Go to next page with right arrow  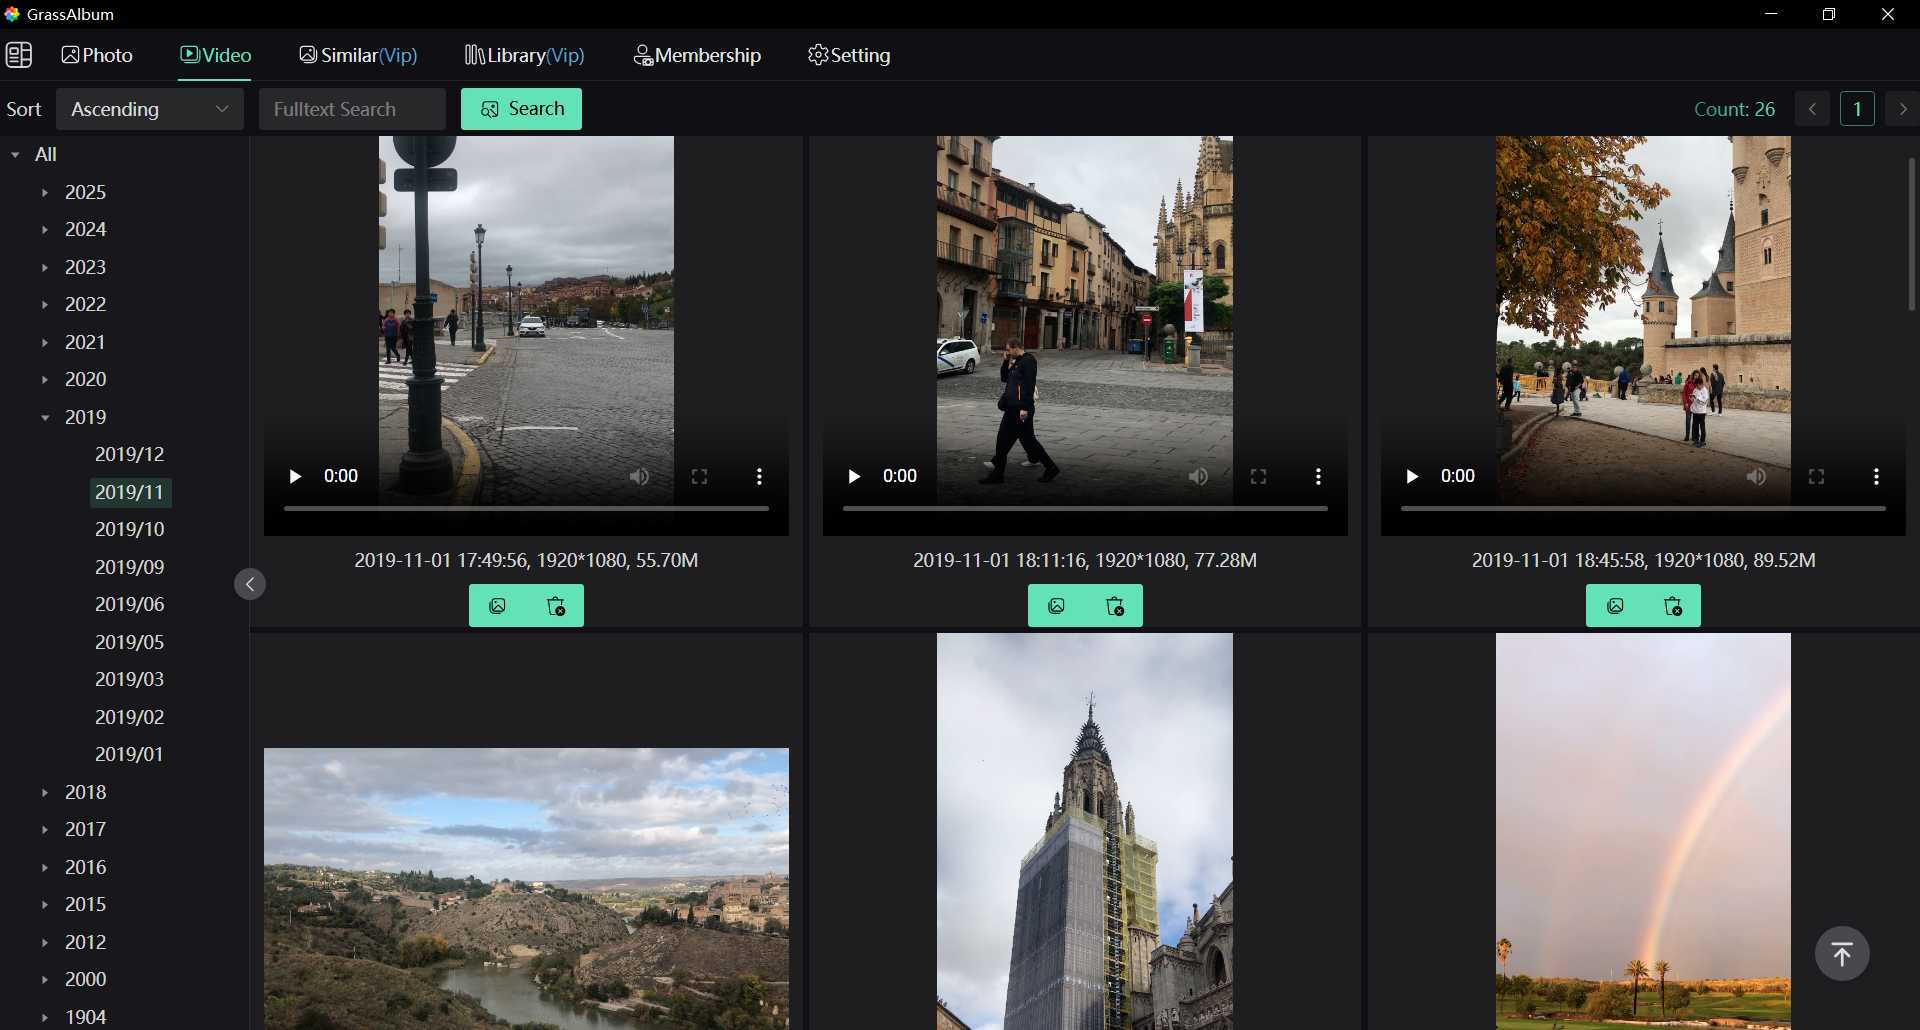1902,109
